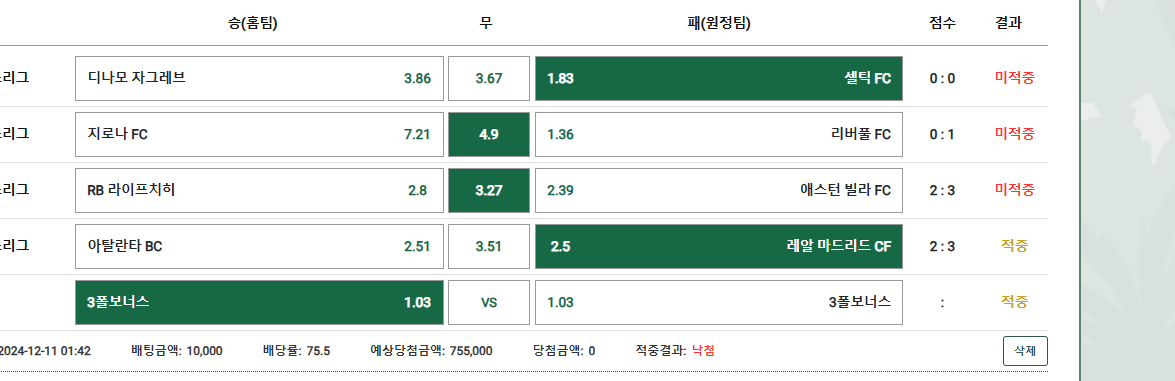Screen dimensions: 1175x381
Task: Click the 낙첨 result text
Action: (x=703, y=350)
